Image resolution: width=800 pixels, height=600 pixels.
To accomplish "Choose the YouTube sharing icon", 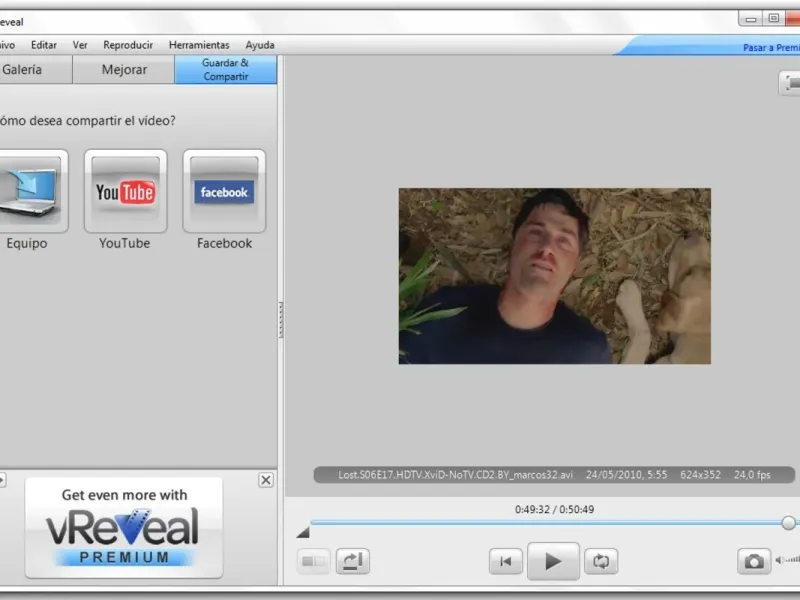I will tap(126, 191).
